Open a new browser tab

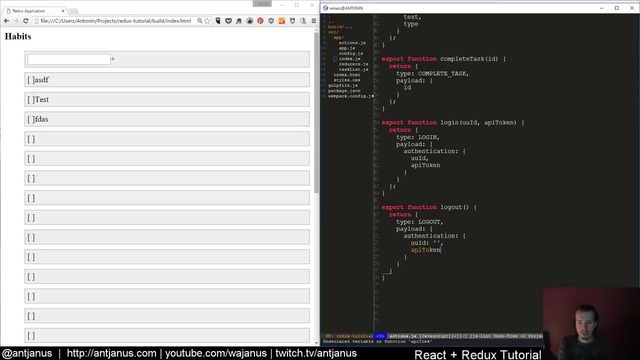pos(73,11)
